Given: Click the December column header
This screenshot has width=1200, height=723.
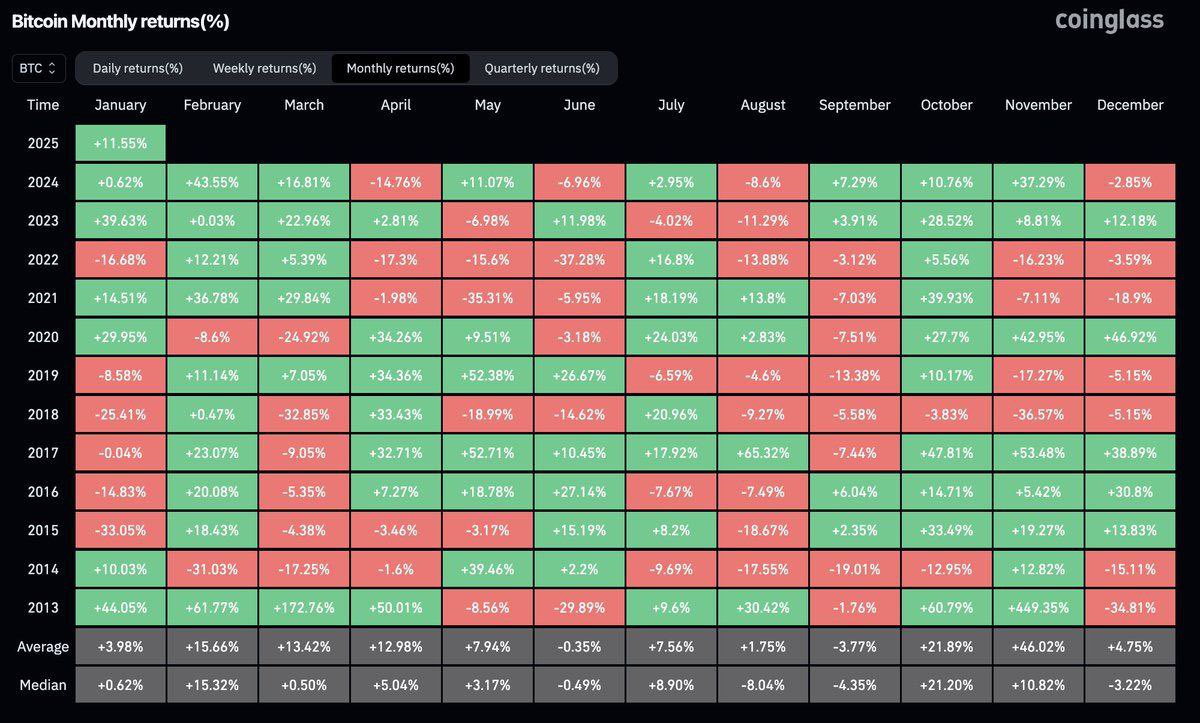Looking at the screenshot, I should click(x=1130, y=105).
